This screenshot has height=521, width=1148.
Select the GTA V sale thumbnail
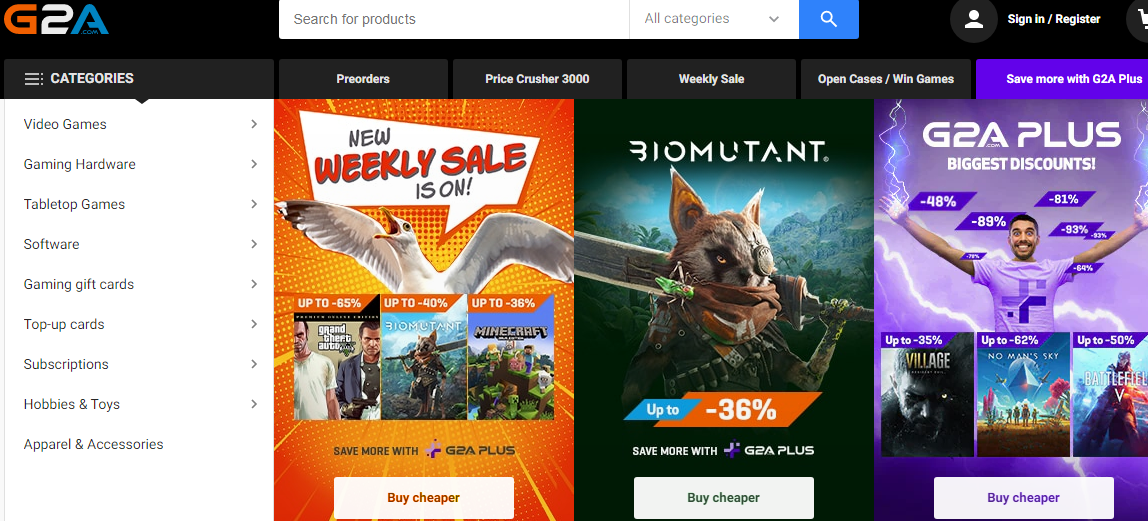point(337,357)
